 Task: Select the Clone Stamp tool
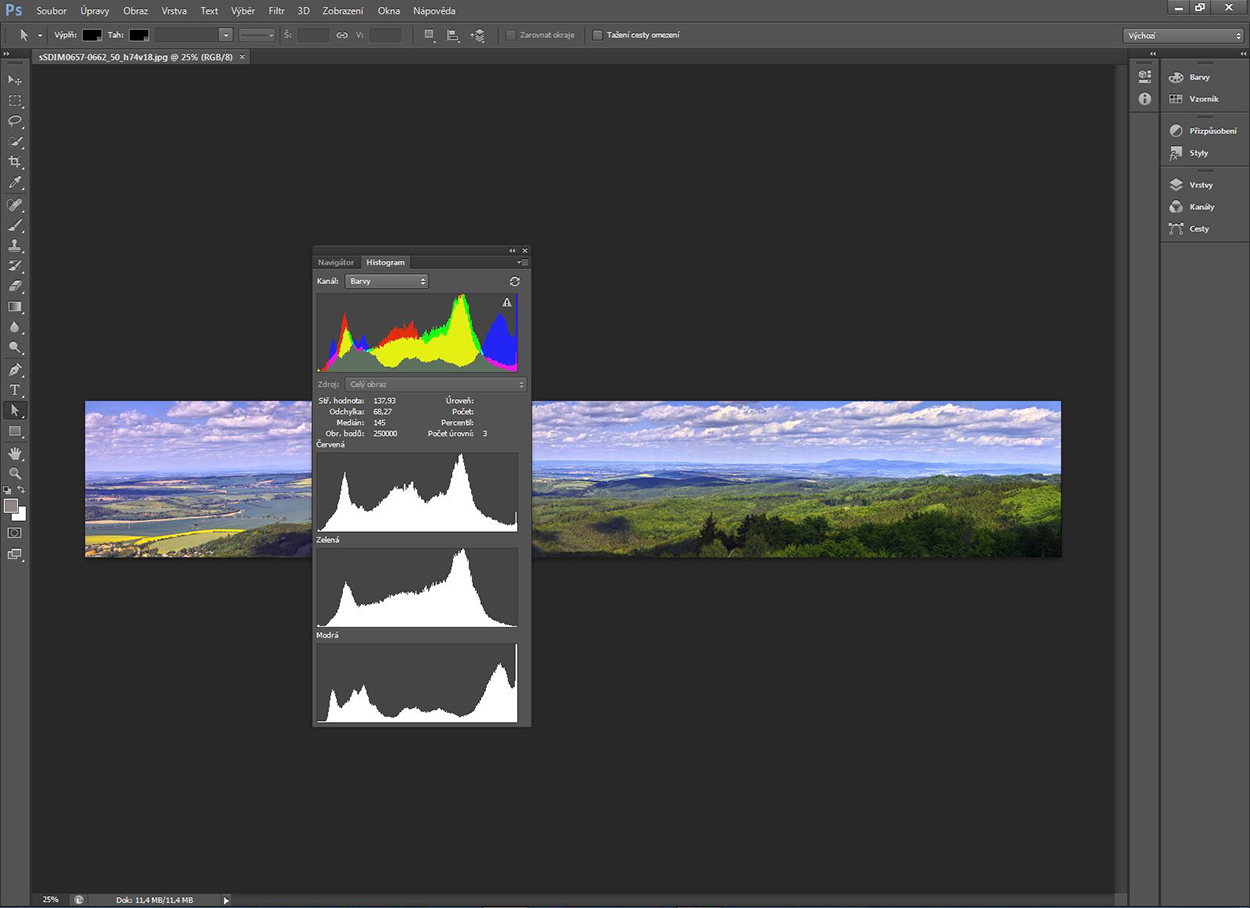click(15, 245)
